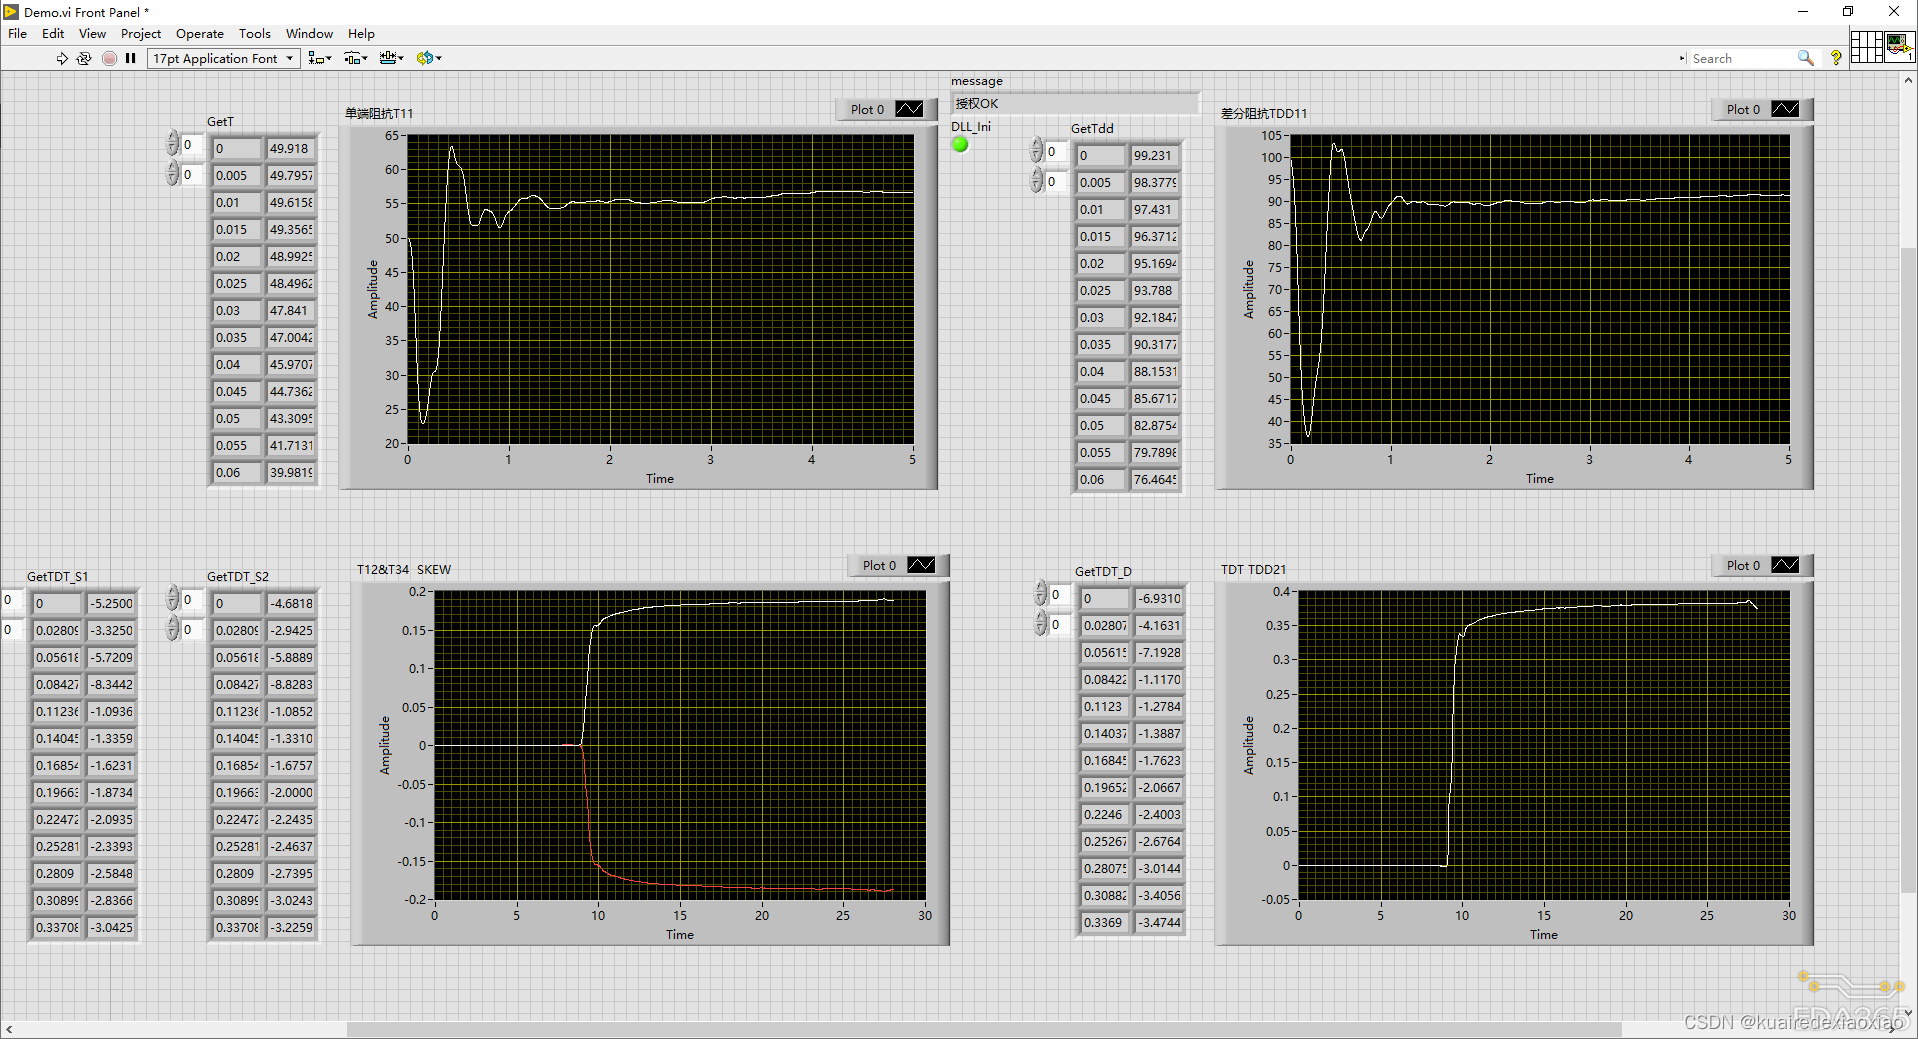Click the search magnifier icon

coord(1806,58)
